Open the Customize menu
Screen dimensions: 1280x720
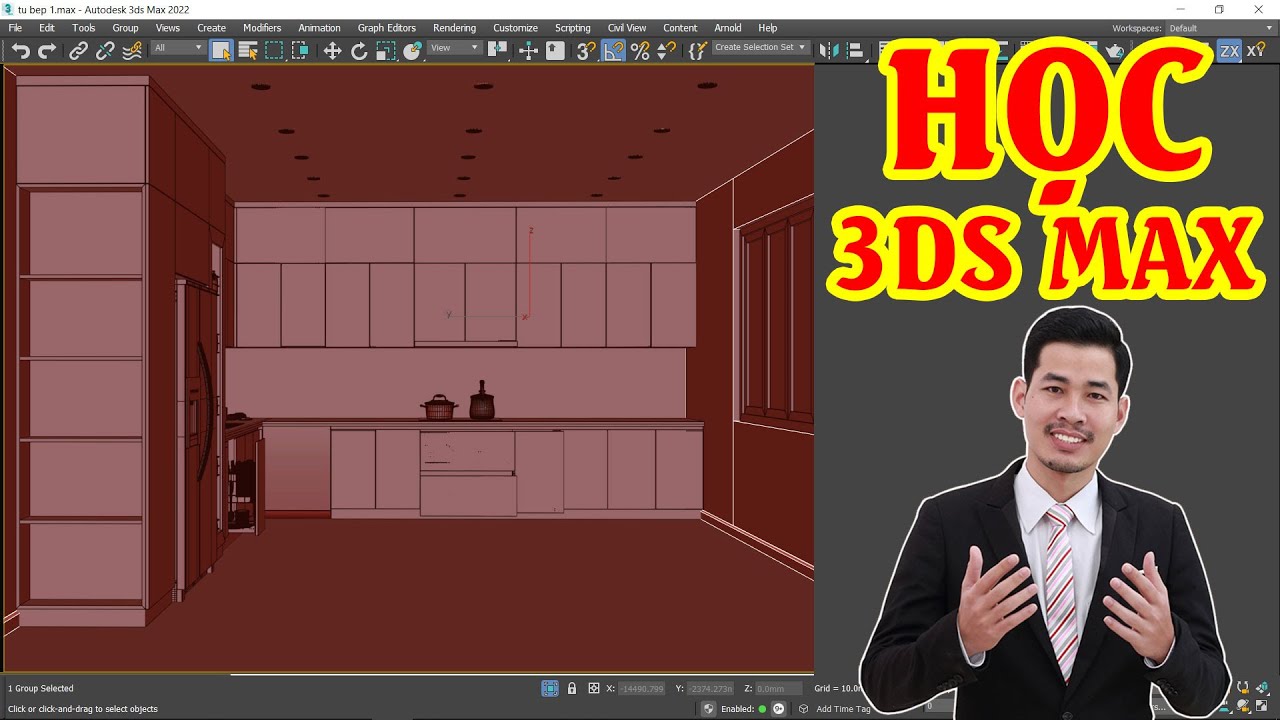515,28
